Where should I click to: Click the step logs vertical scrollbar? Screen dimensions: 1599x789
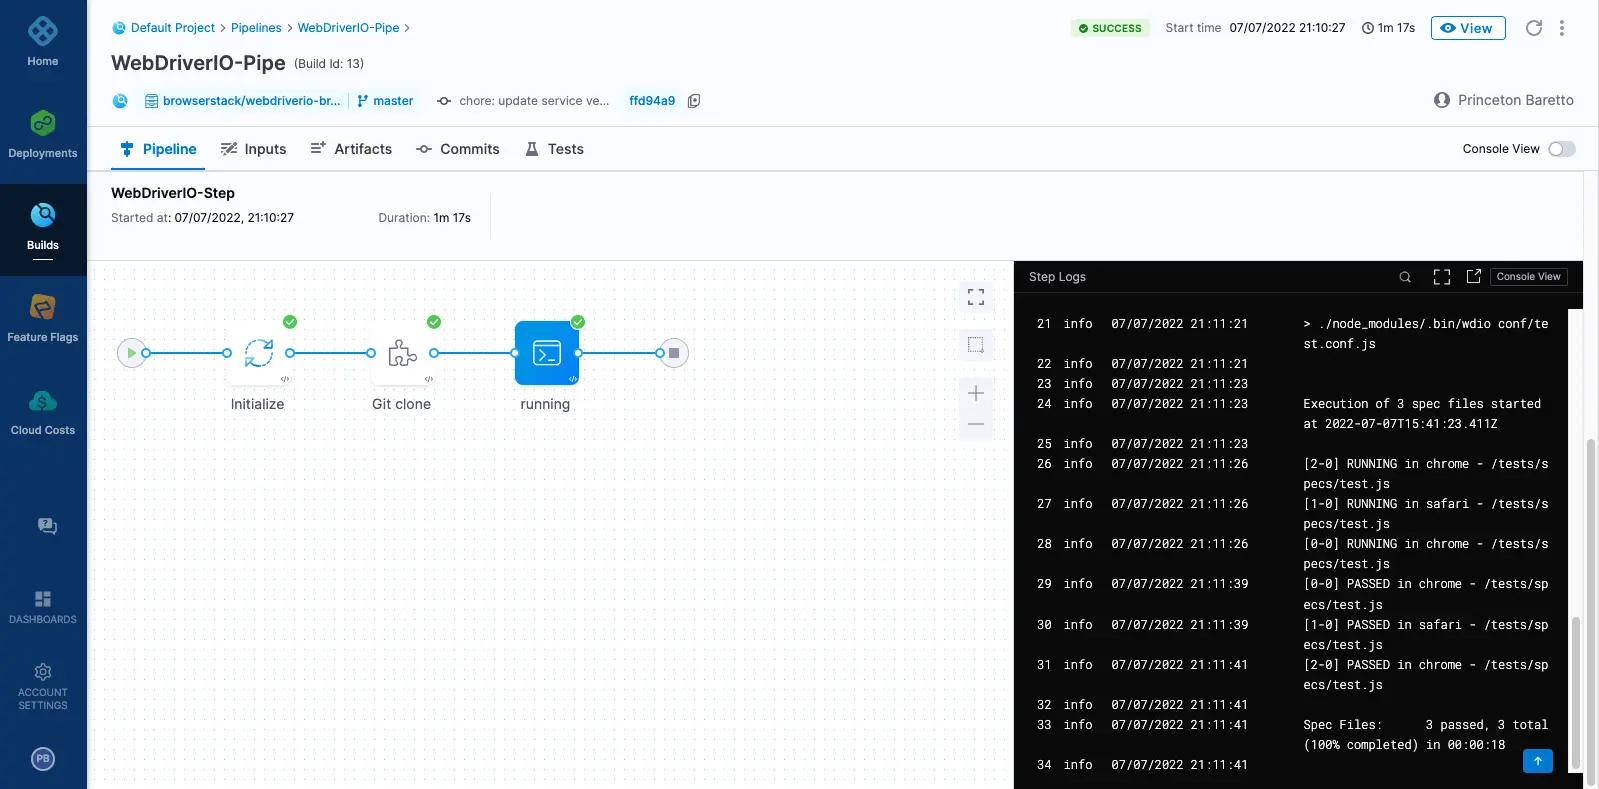1576,690
